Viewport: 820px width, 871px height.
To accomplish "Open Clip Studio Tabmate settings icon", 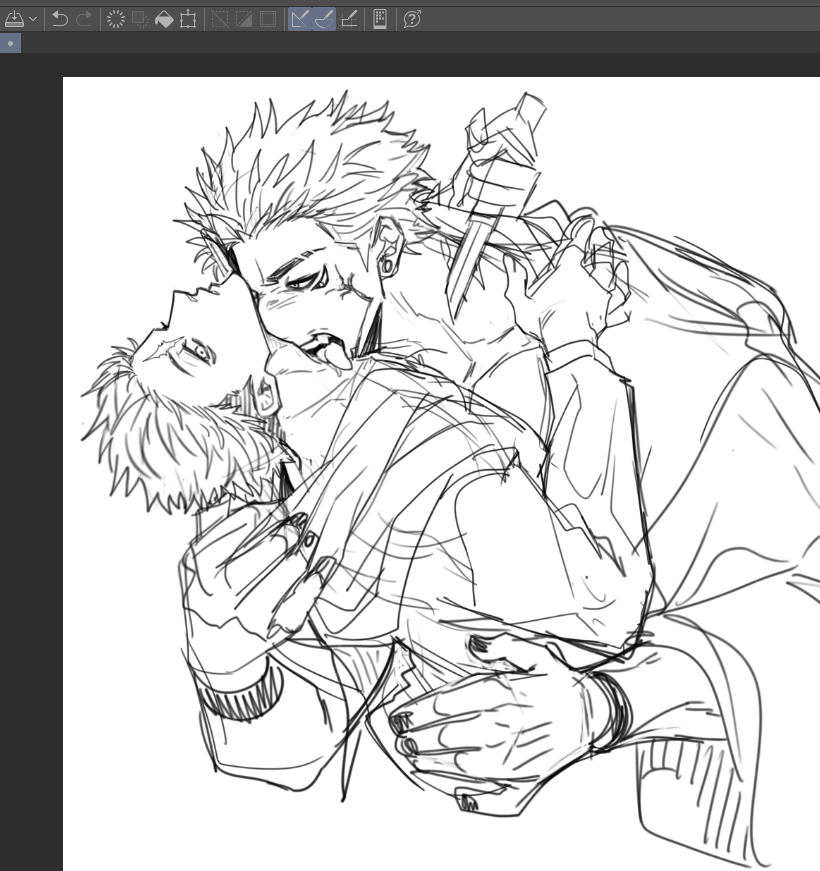I will (x=380, y=19).
